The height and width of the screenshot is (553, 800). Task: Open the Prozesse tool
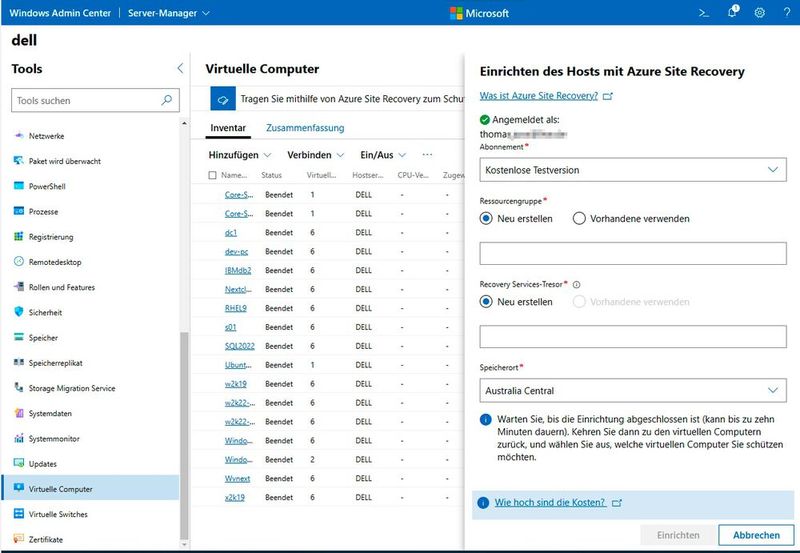[43, 211]
